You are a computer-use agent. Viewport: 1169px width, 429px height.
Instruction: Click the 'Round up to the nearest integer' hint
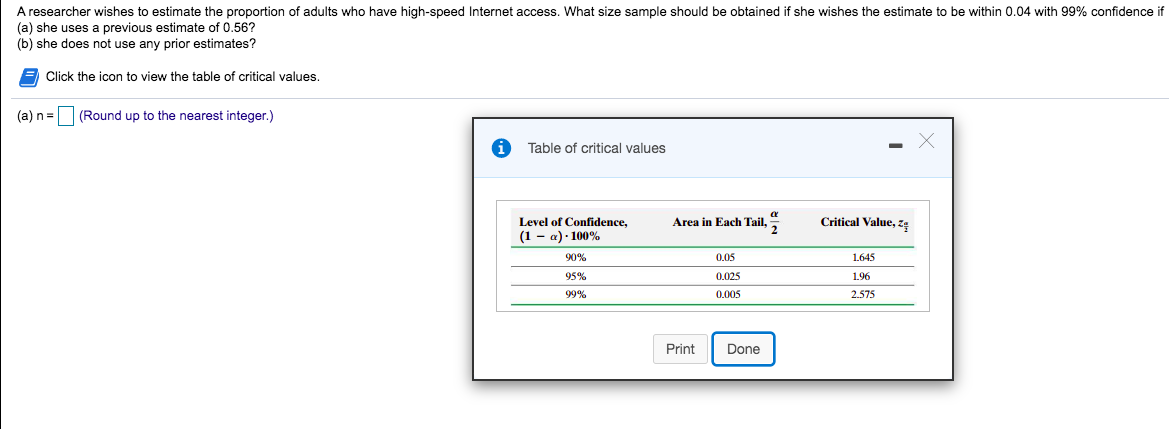(176, 116)
